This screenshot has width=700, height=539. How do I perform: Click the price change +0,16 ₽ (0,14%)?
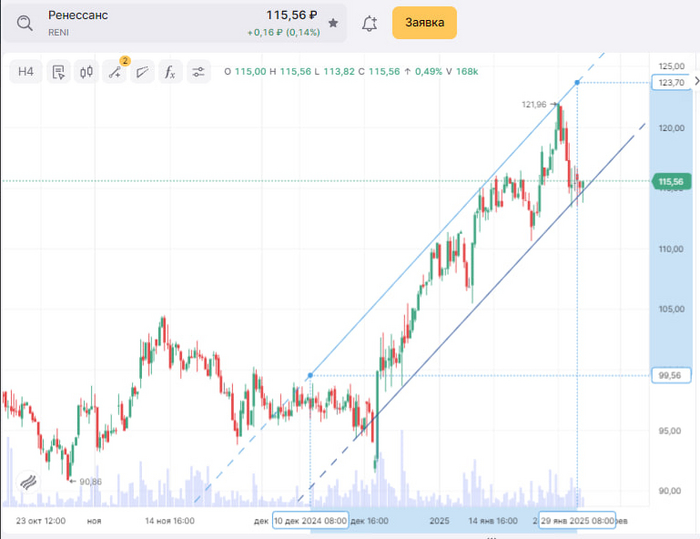click(x=284, y=33)
